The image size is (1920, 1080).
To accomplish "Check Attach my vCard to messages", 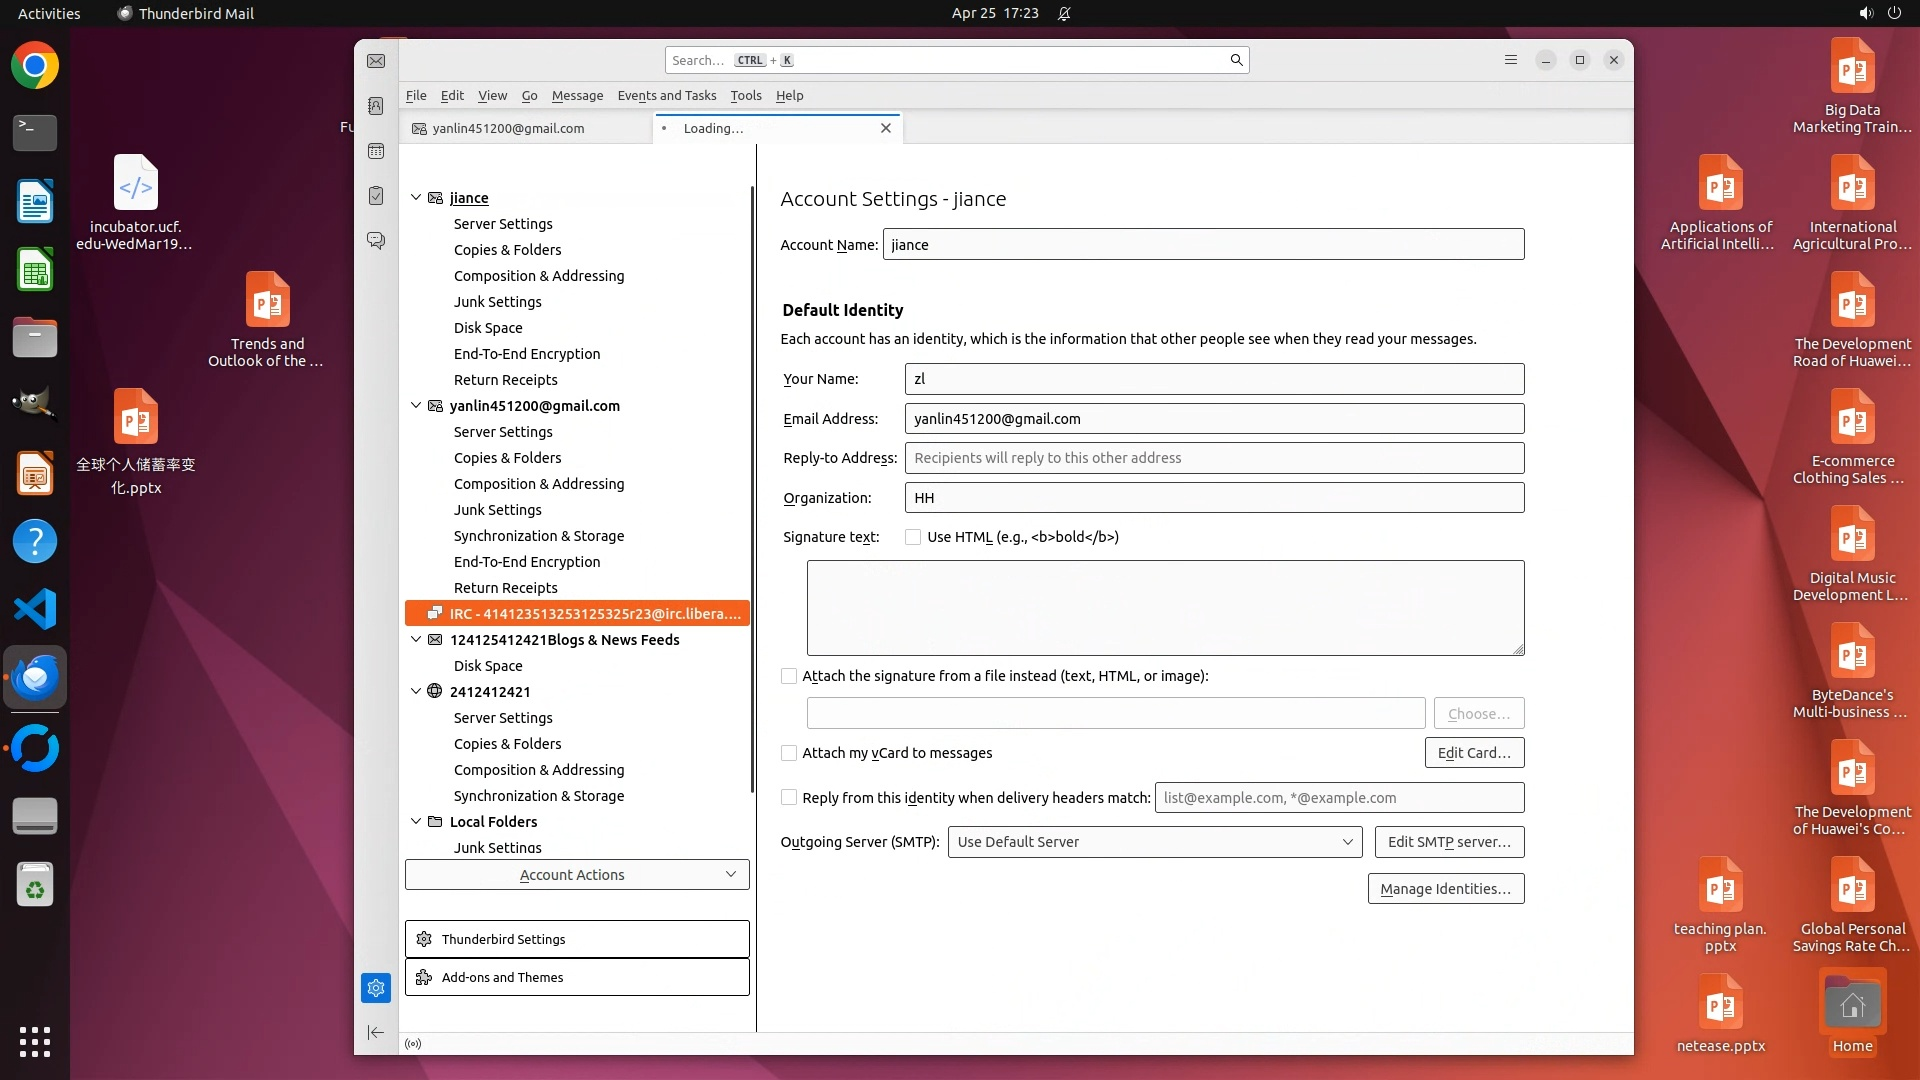I will pos(789,753).
